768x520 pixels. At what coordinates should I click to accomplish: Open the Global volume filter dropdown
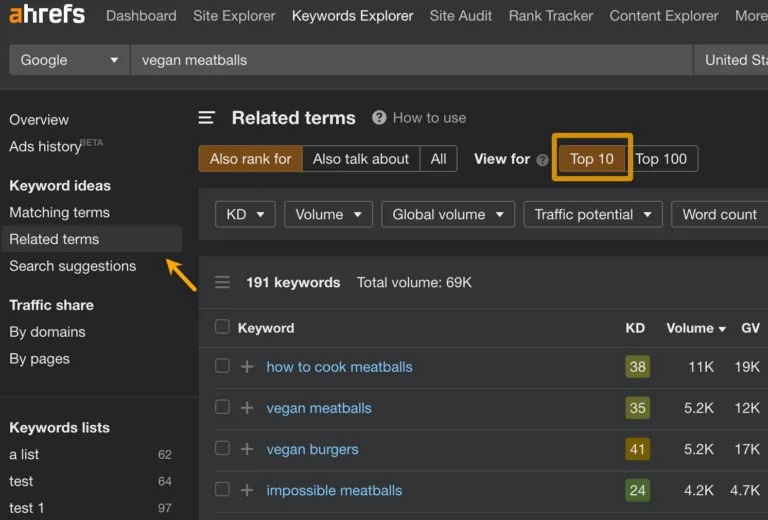click(448, 214)
